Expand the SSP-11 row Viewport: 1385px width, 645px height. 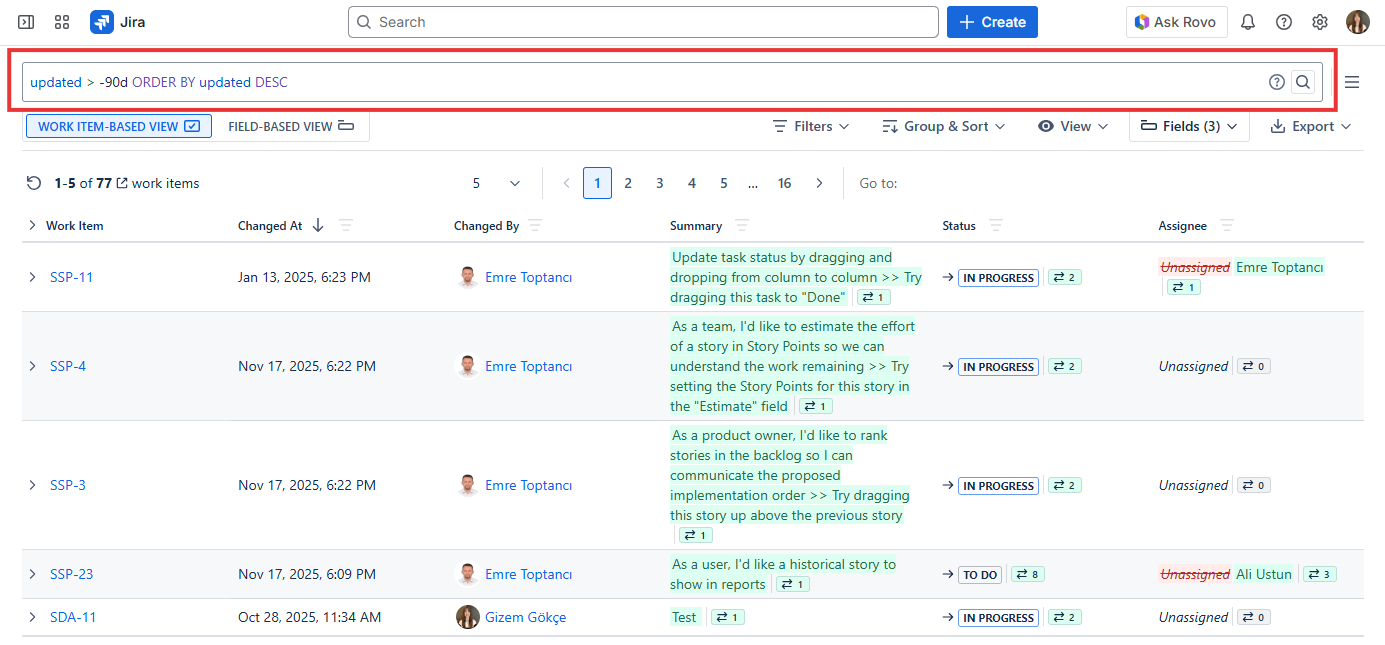(32, 277)
